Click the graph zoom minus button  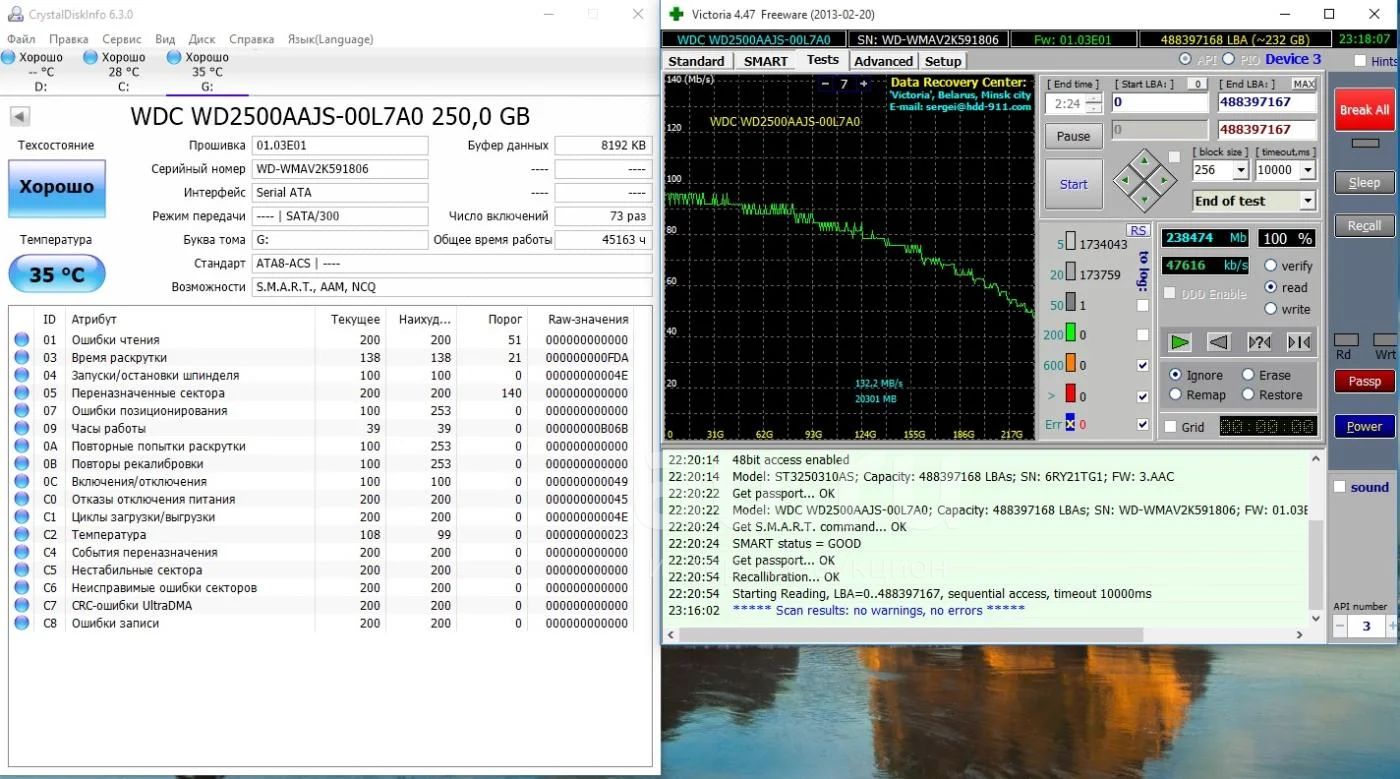[825, 84]
